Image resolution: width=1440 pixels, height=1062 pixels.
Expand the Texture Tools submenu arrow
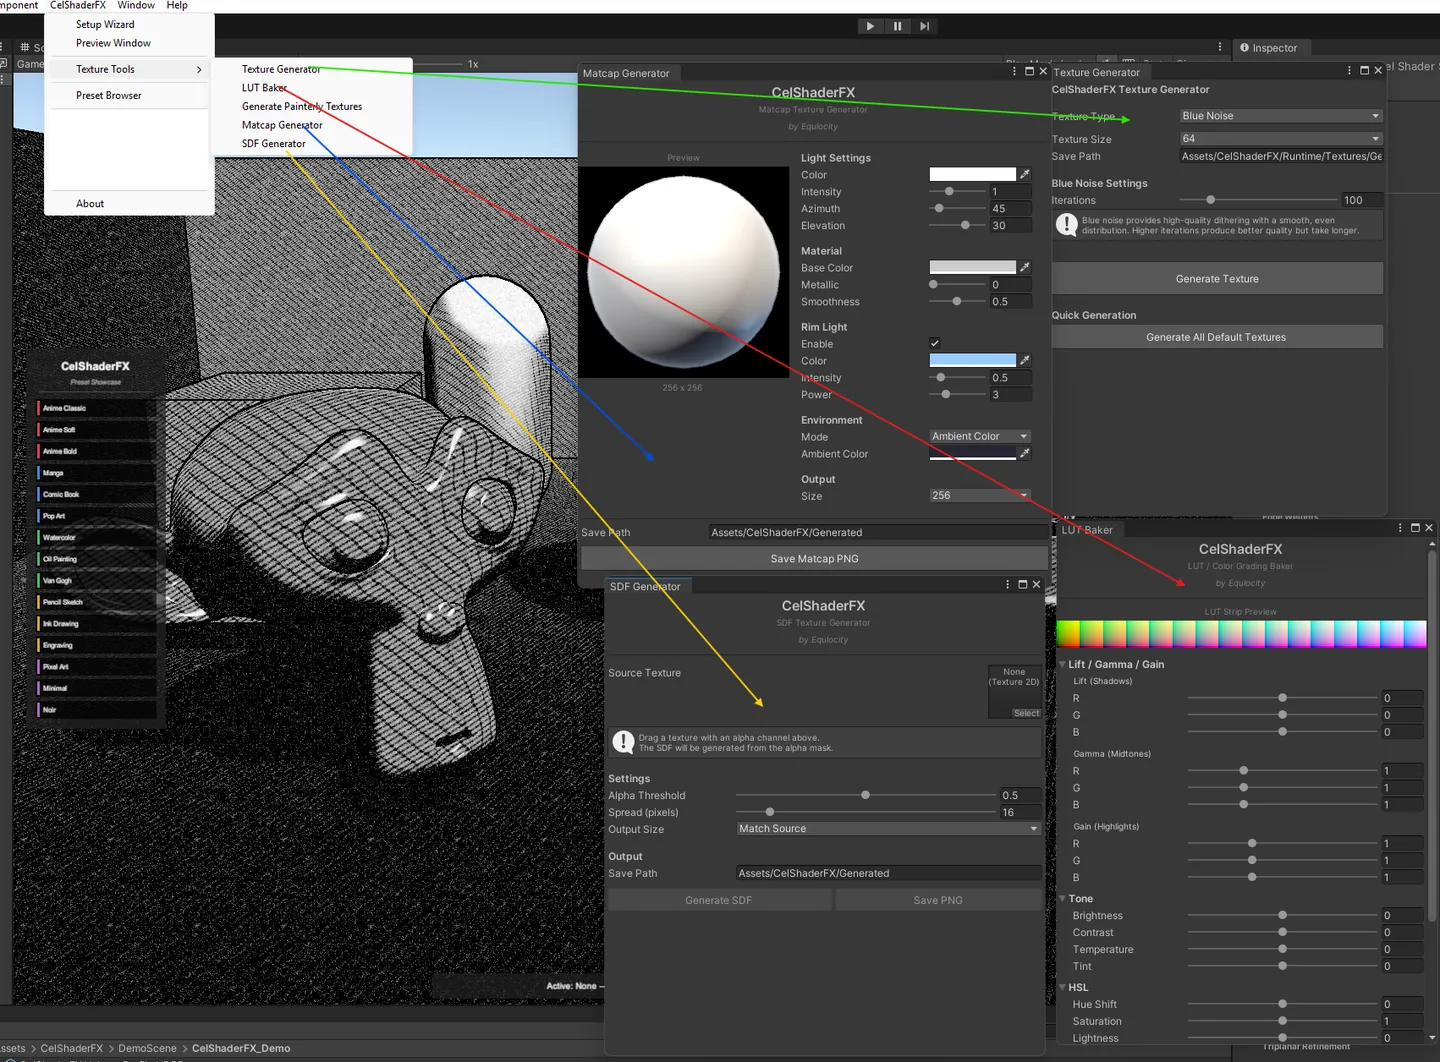(199, 69)
